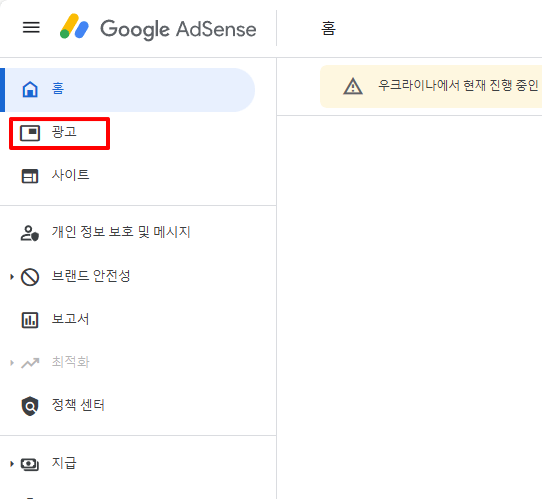Click the privacy person-shield icon

click(30, 233)
